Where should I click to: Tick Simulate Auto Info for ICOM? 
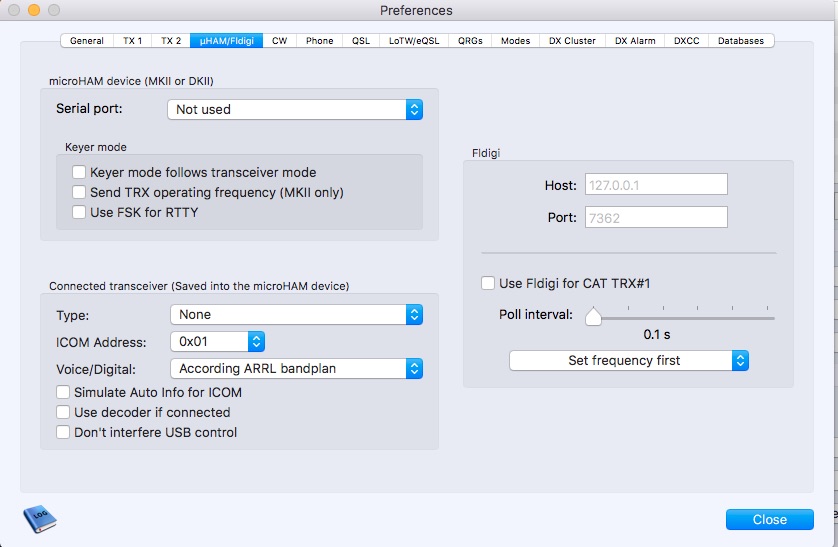coord(63,392)
